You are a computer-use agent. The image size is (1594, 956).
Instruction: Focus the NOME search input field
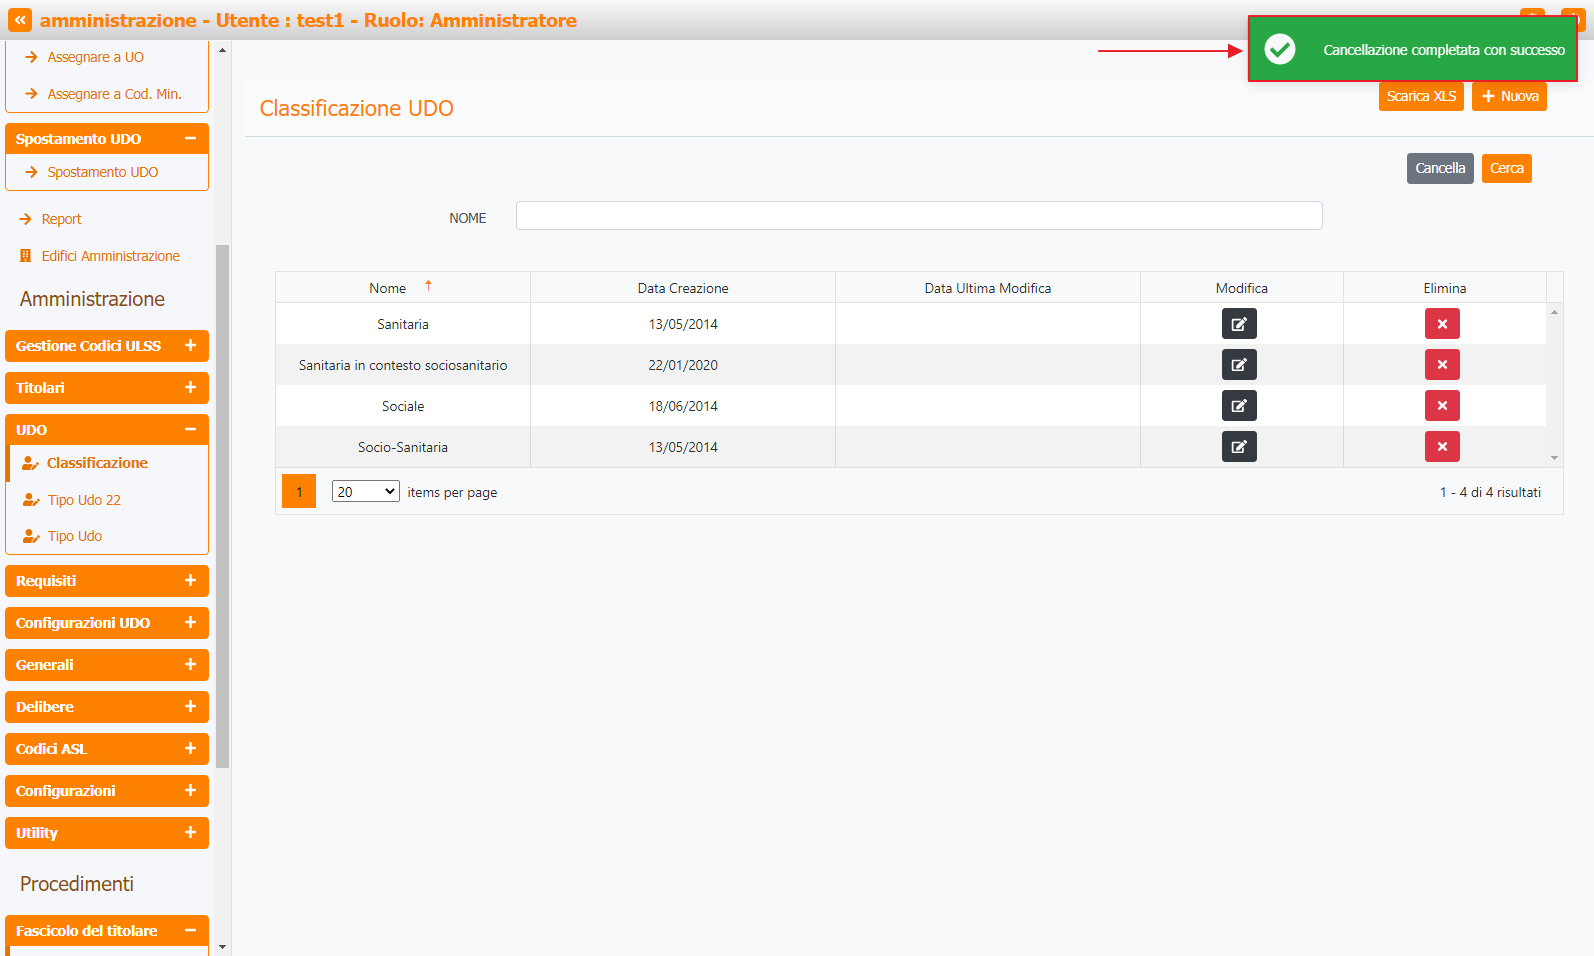tap(918, 216)
